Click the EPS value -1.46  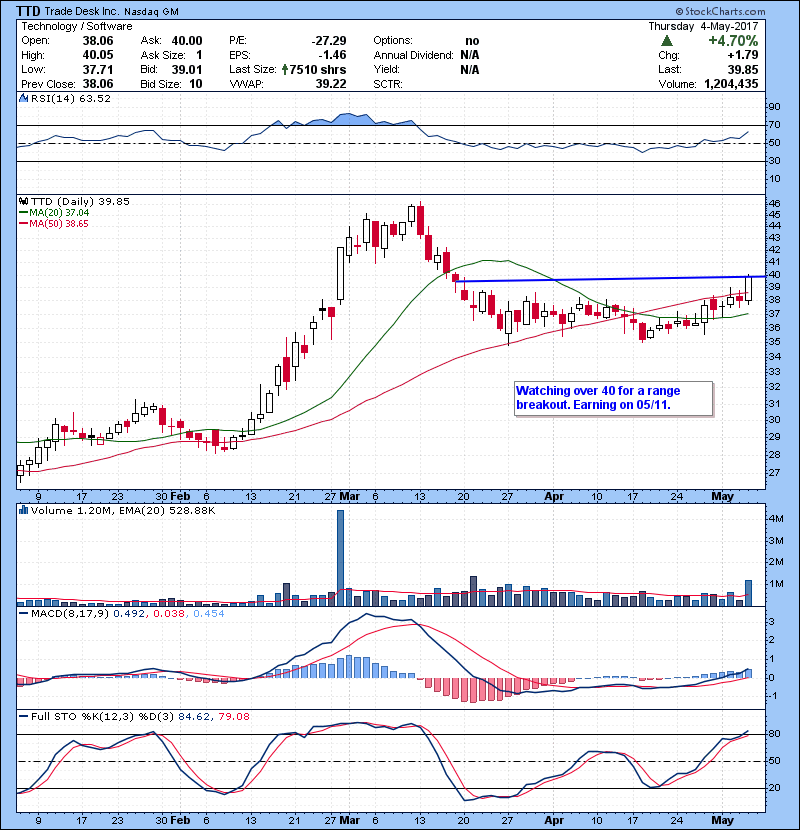(x=332, y=55)
